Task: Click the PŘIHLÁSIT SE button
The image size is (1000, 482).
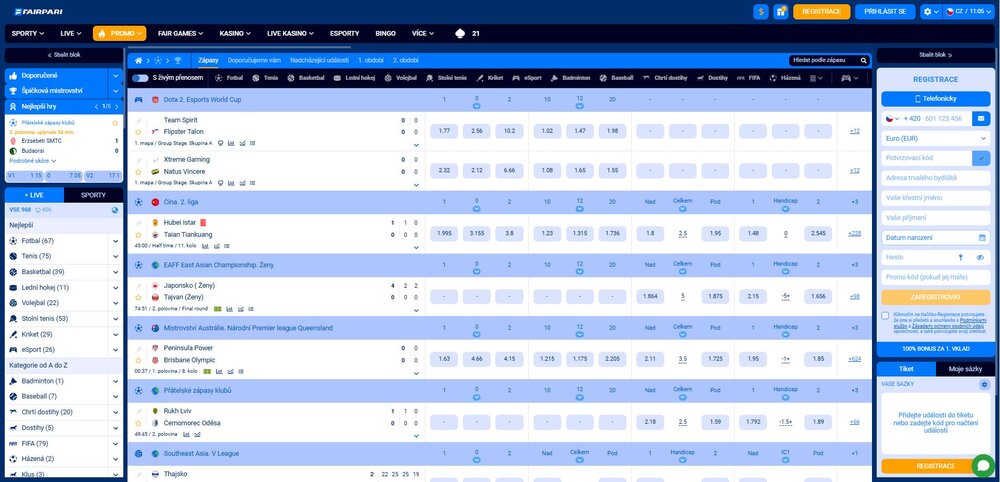Action: click(x=887, y=12)
